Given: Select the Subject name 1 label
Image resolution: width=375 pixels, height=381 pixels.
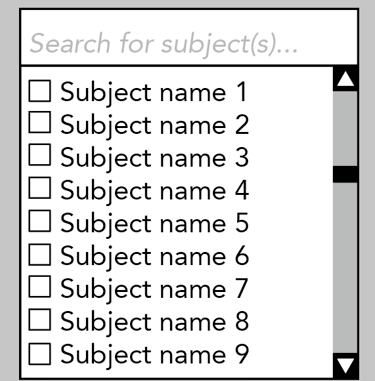Looking at the screenshot, I should (154, 93).
